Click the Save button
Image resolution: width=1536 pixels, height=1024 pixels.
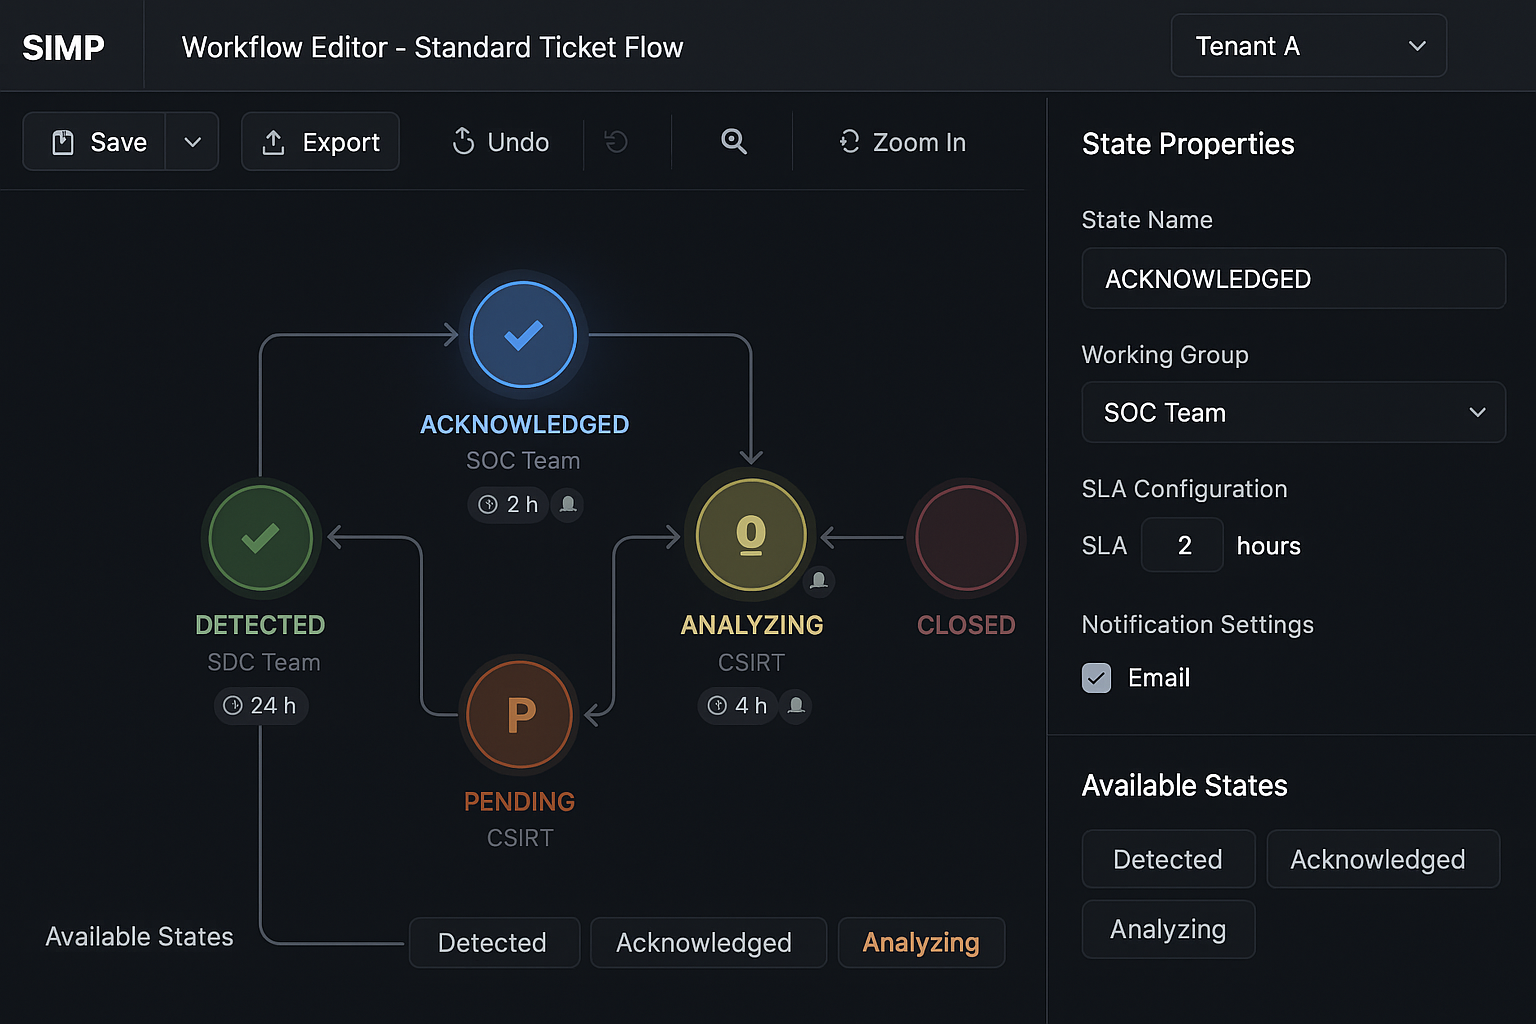103,141
